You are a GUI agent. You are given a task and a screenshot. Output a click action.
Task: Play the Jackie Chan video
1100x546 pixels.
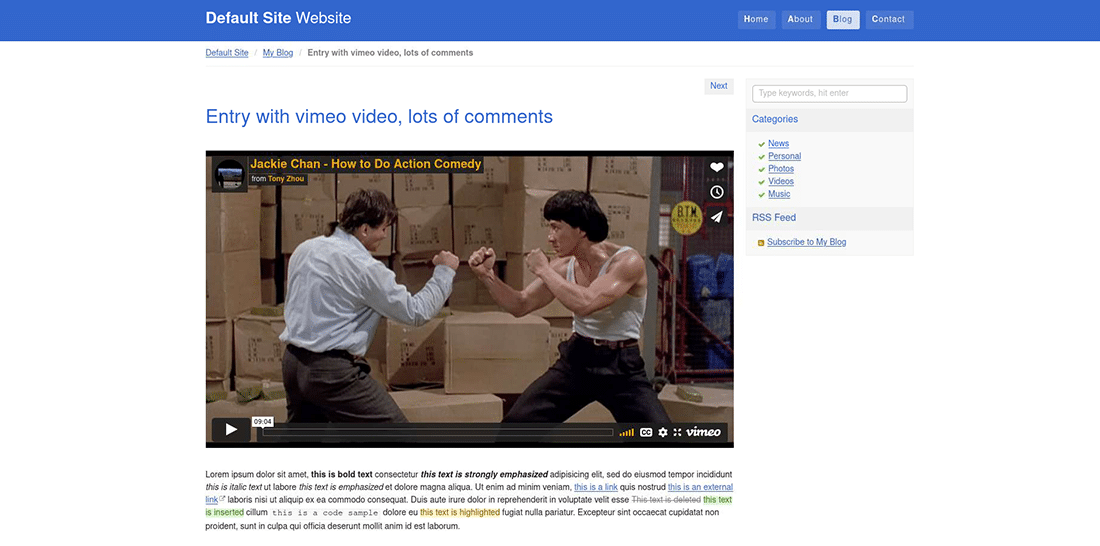point(231,430)
